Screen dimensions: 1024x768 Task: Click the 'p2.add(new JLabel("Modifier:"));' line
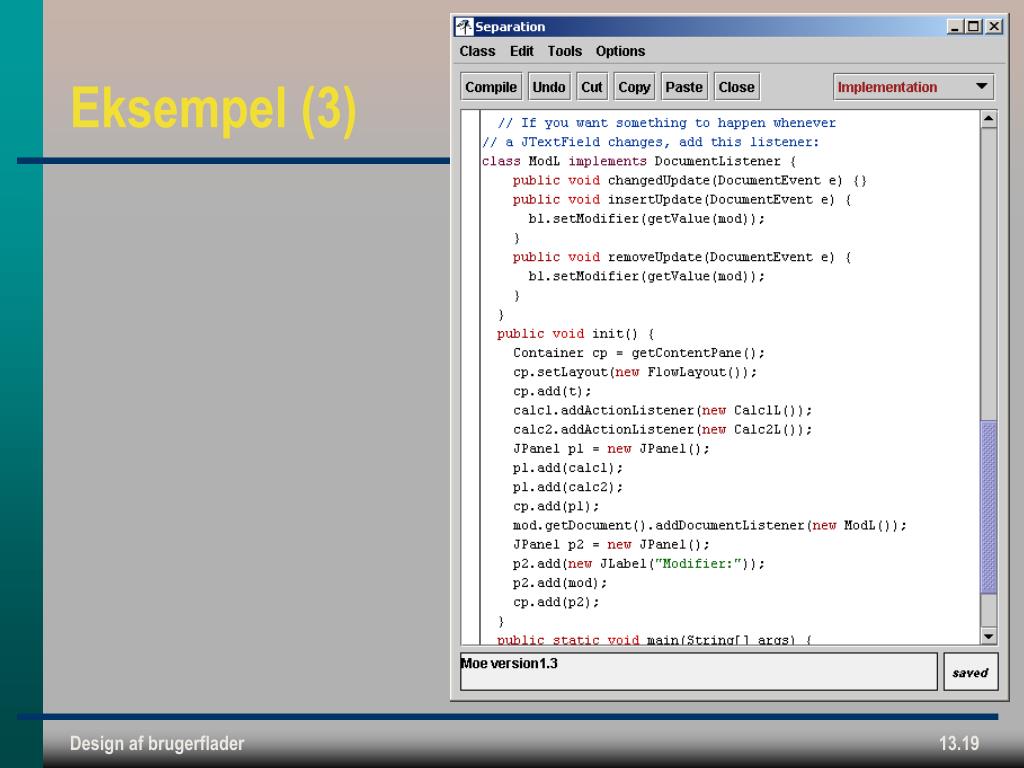[639, 564]
